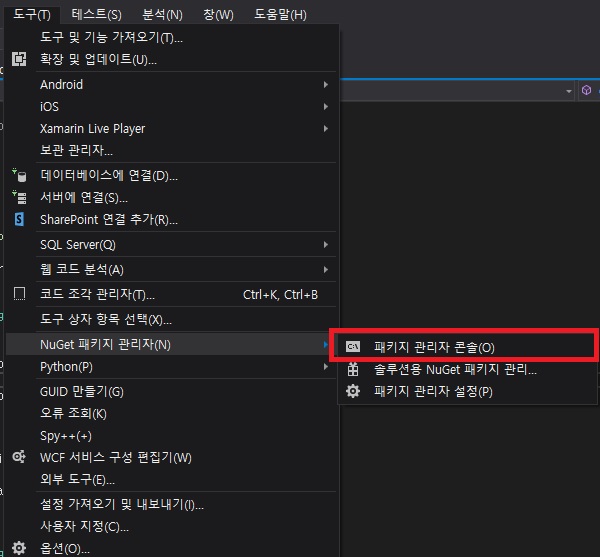This screenshot has width=600, height=557.
Task: Launch Spy++(+)
Action: tap(66, 435)
